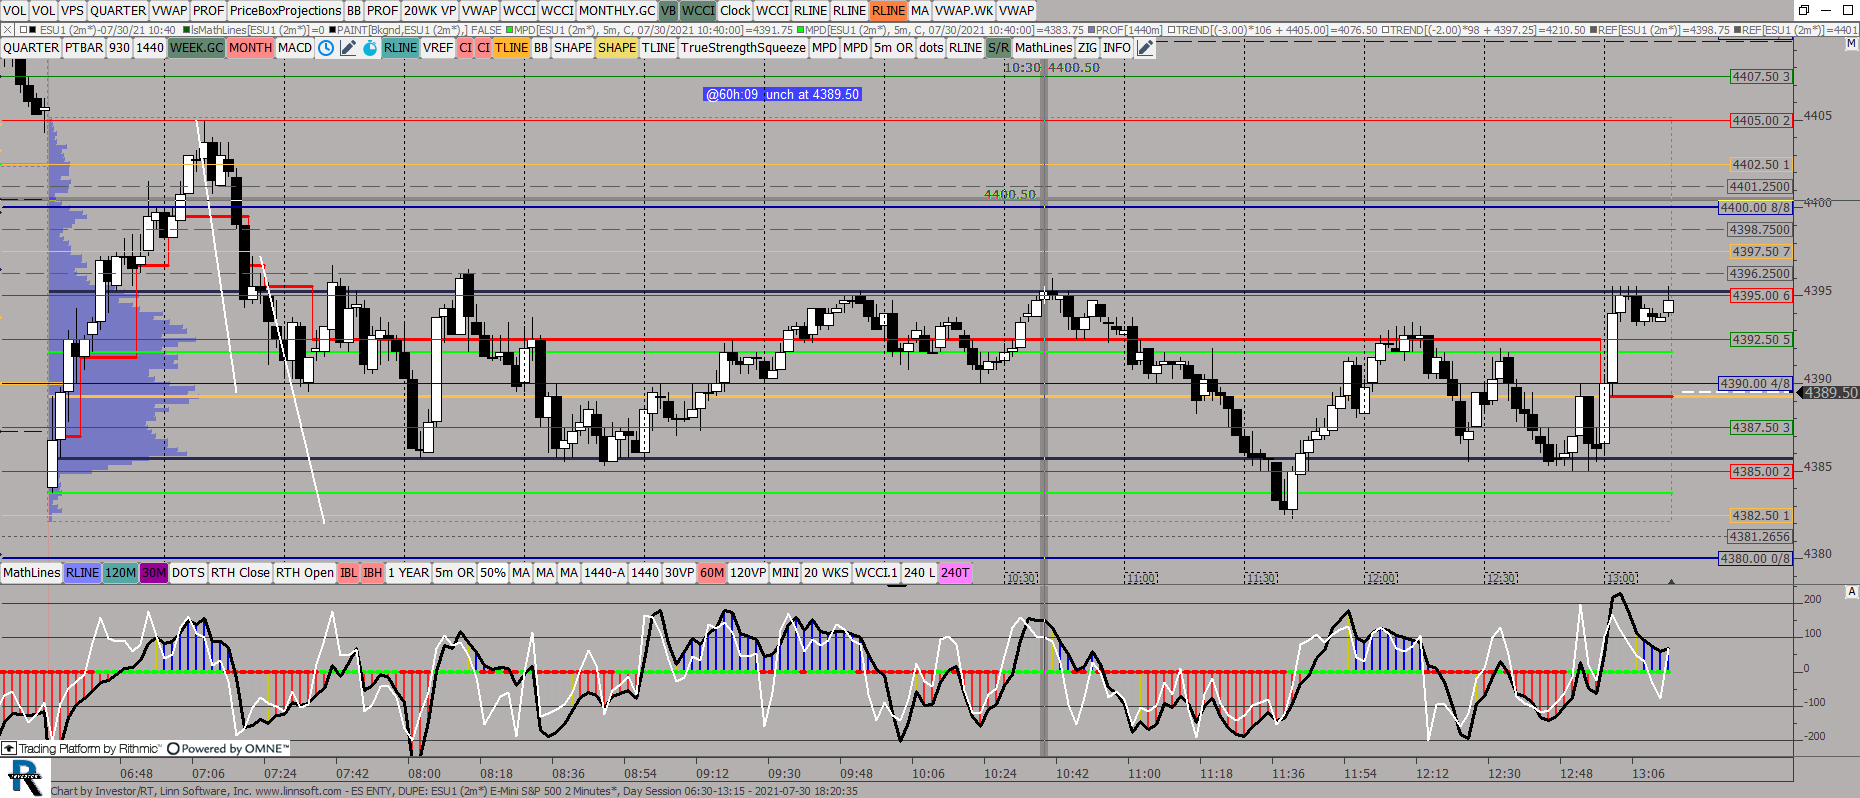Click the PTBAR button
The height and width of the screenshot is (798, 1860).
tap(84, 48)
